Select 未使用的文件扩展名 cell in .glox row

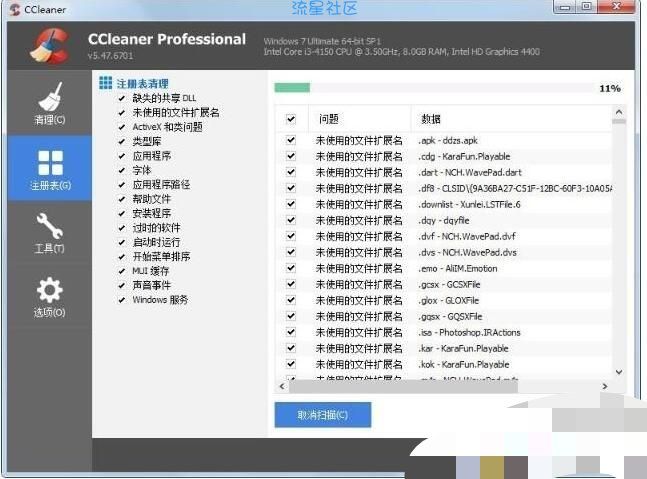coord(359,301)
